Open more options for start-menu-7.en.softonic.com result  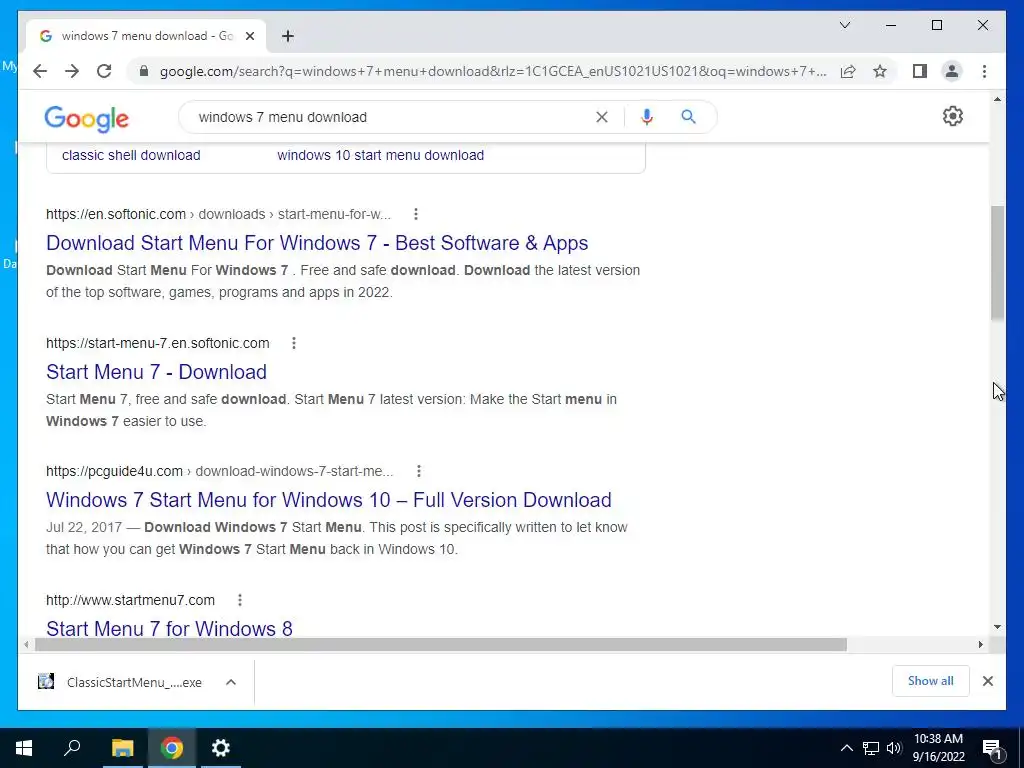point(294,343)
